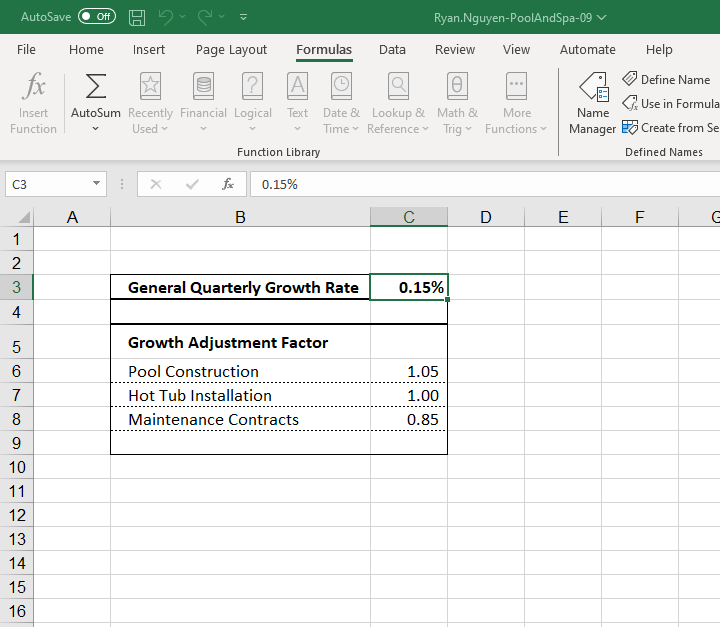The height and width of the screenshot is (627, 720).
Task: Select cell with value 0.85
Action: 409,419
